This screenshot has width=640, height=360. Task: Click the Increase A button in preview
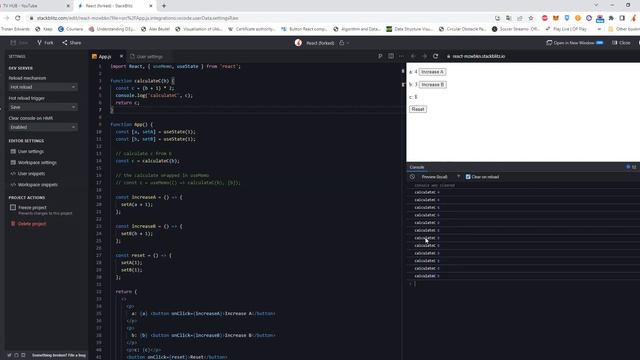(x=432, y=72)
